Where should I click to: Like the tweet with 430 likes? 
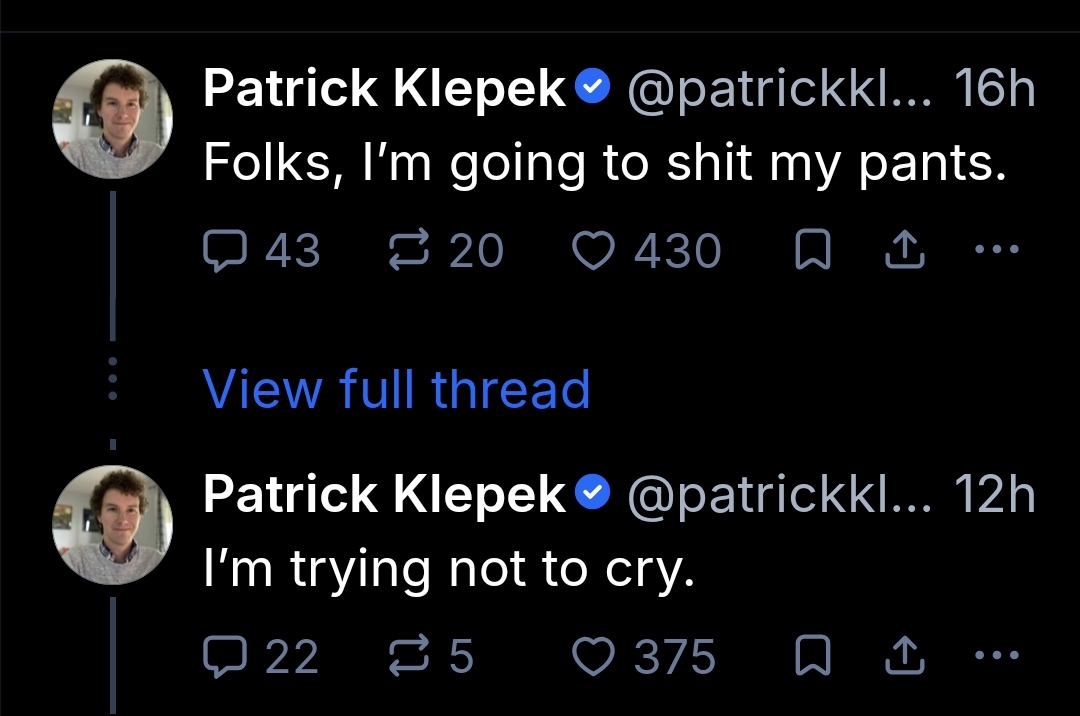pyautogui.click(x=592, y=250)
